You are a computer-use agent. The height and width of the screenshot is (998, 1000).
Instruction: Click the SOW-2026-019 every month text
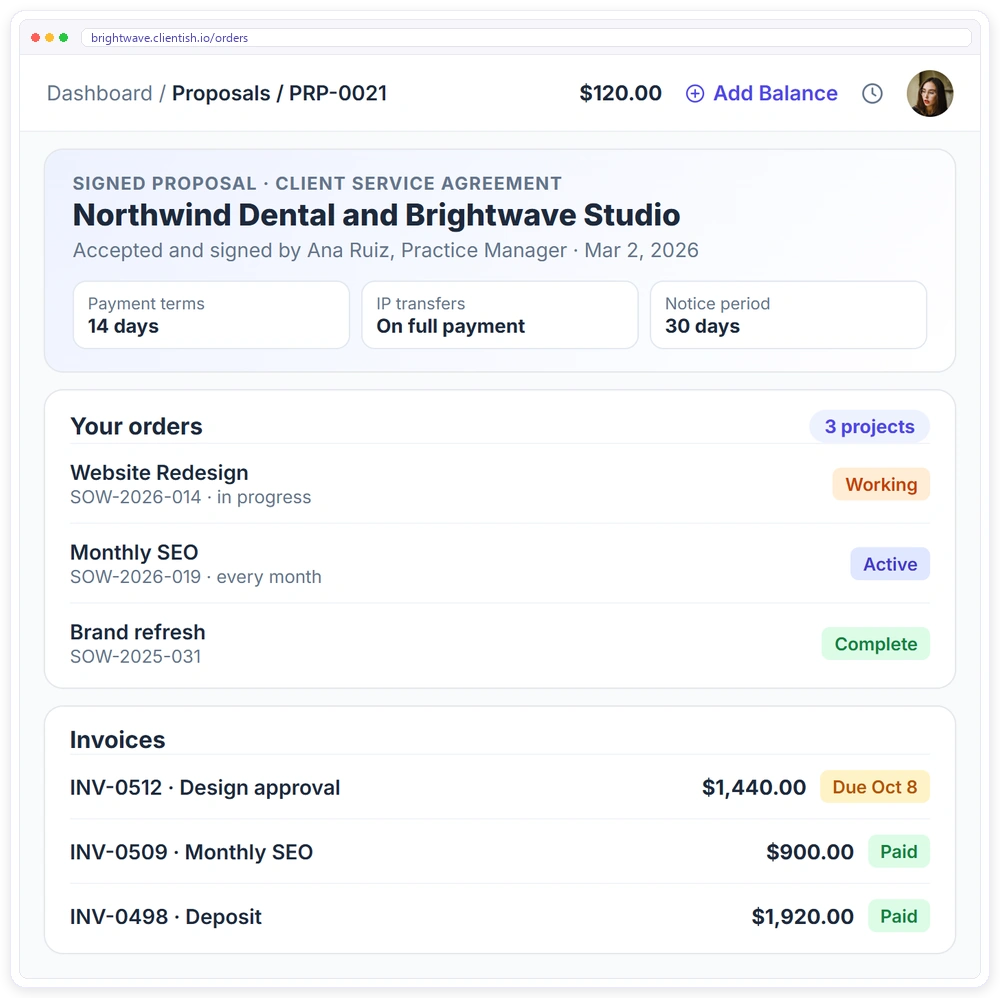pyautogui.click(x=196, y=577)
